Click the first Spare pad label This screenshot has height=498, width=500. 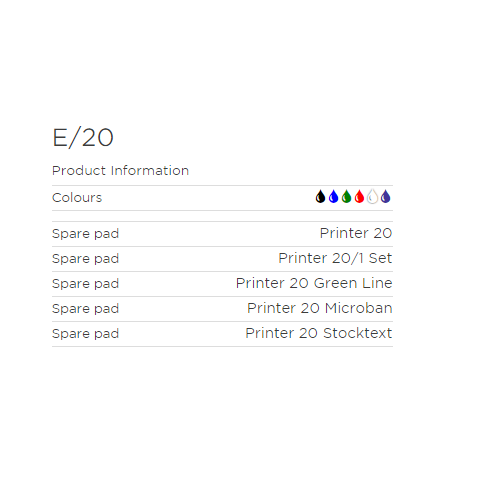point(86,234)
